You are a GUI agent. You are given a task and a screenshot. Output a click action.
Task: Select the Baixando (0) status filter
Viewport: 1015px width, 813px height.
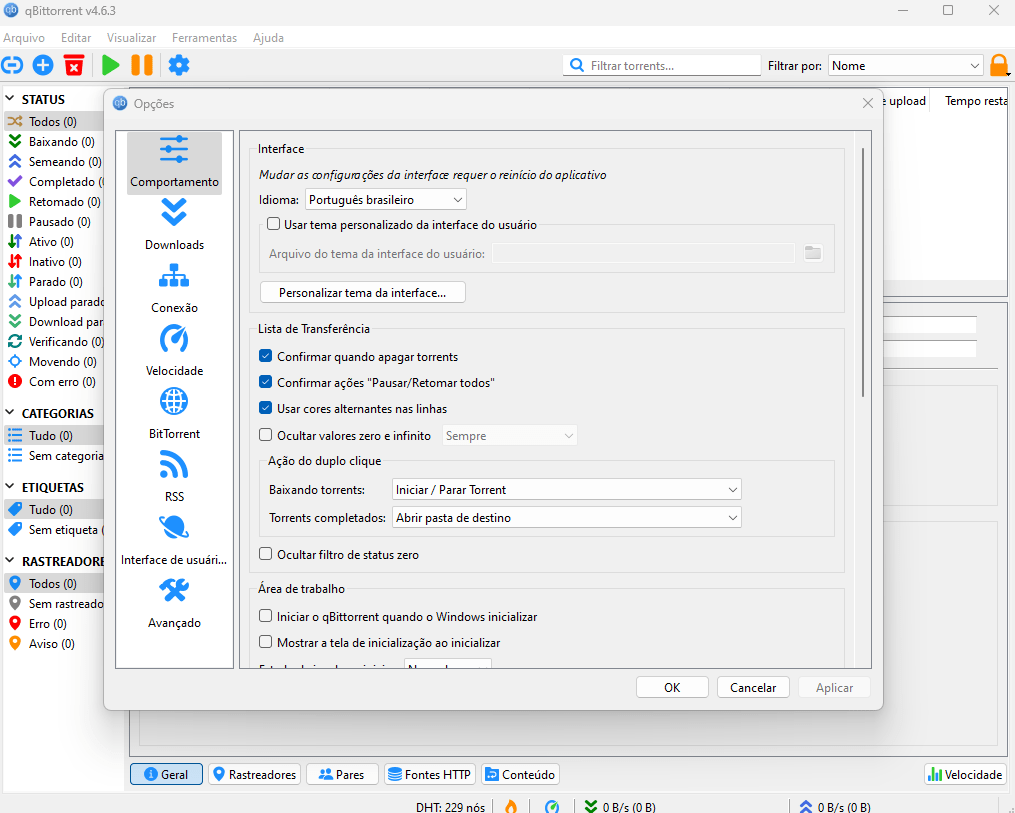[54, 142]
